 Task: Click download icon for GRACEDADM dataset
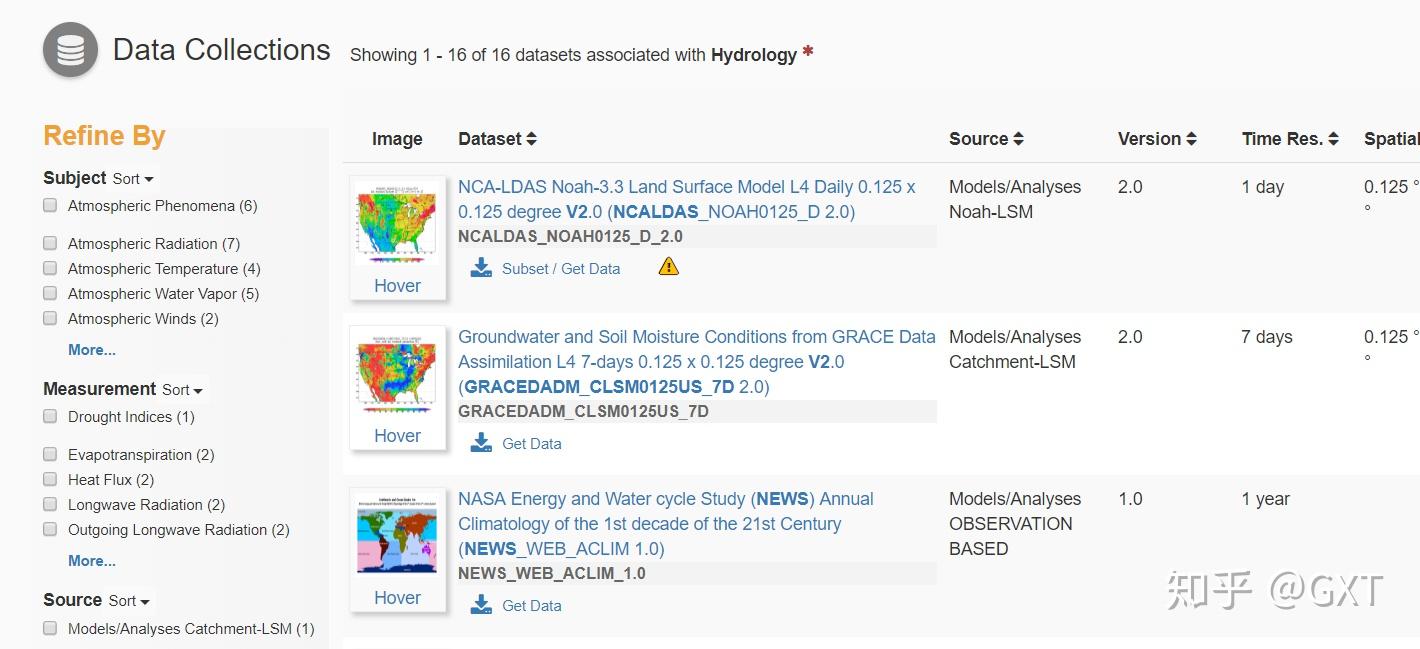pyautogui.click(x=481, y=443)
